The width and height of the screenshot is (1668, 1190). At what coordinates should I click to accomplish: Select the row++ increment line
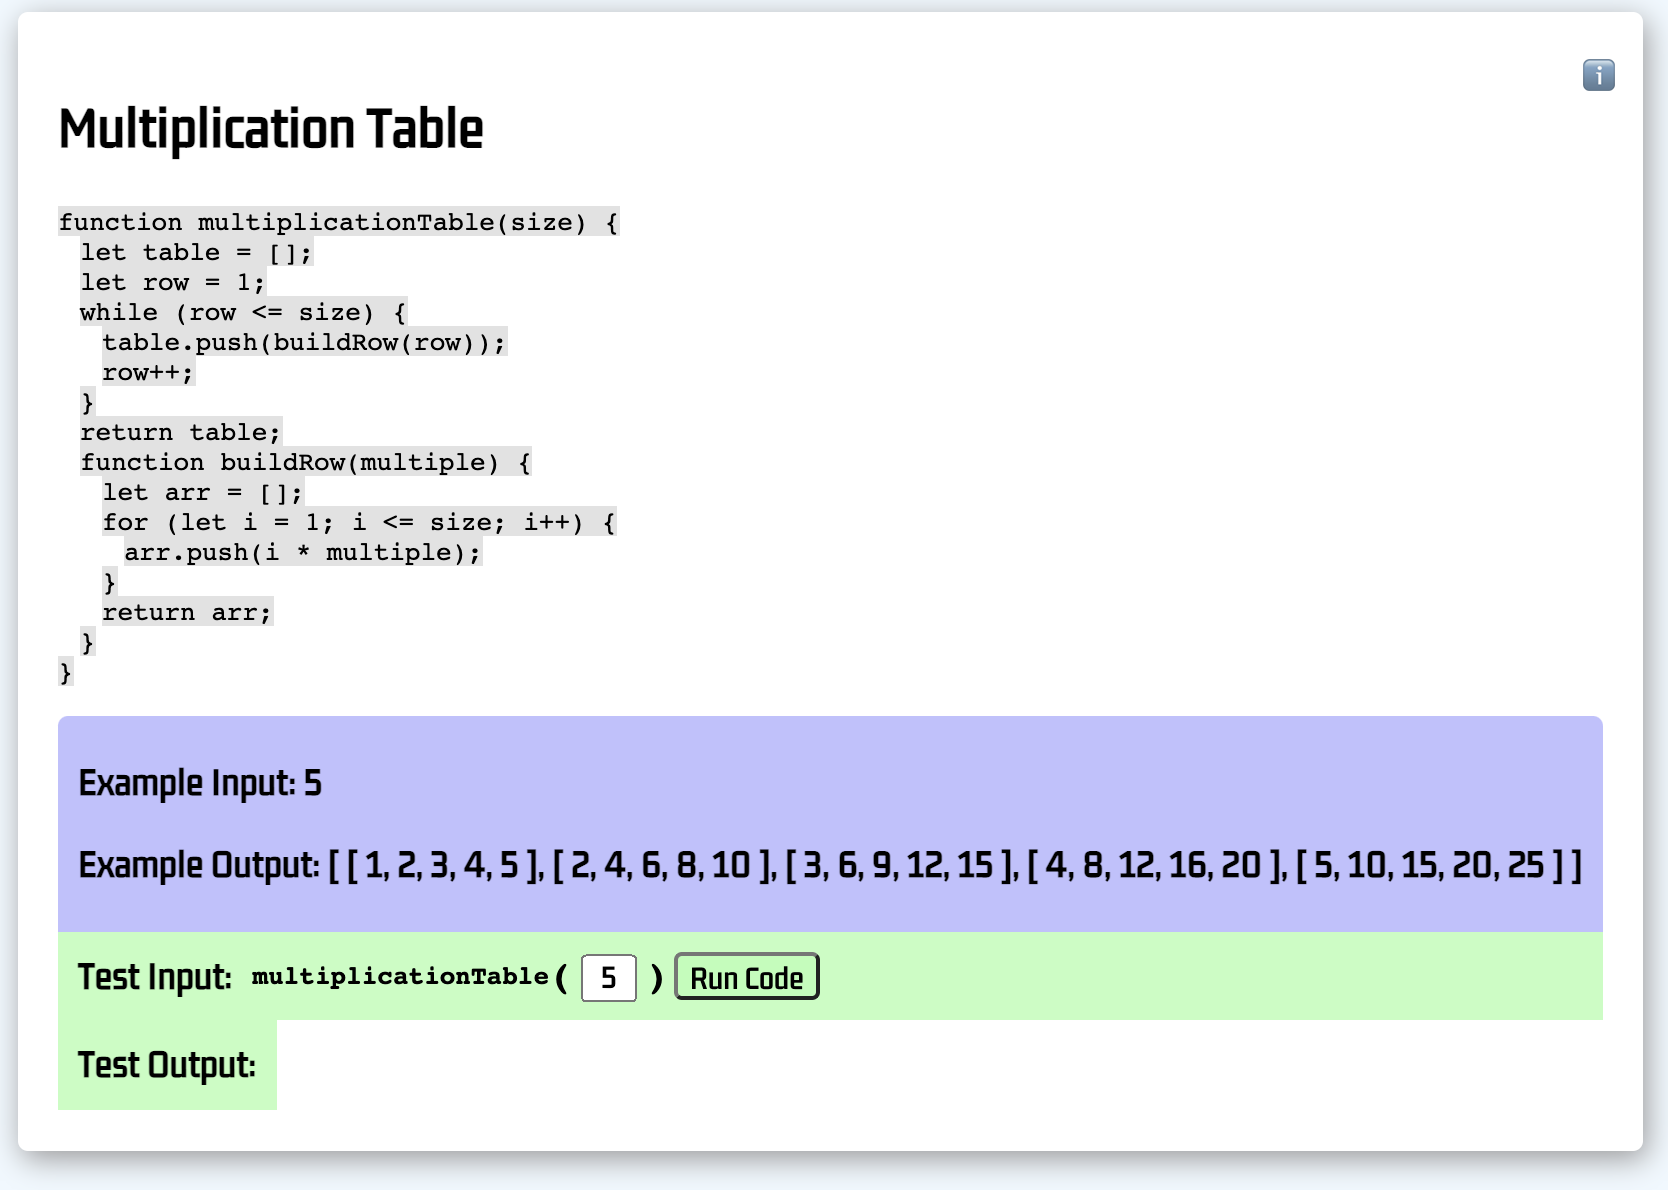click(x=148, y=372)
